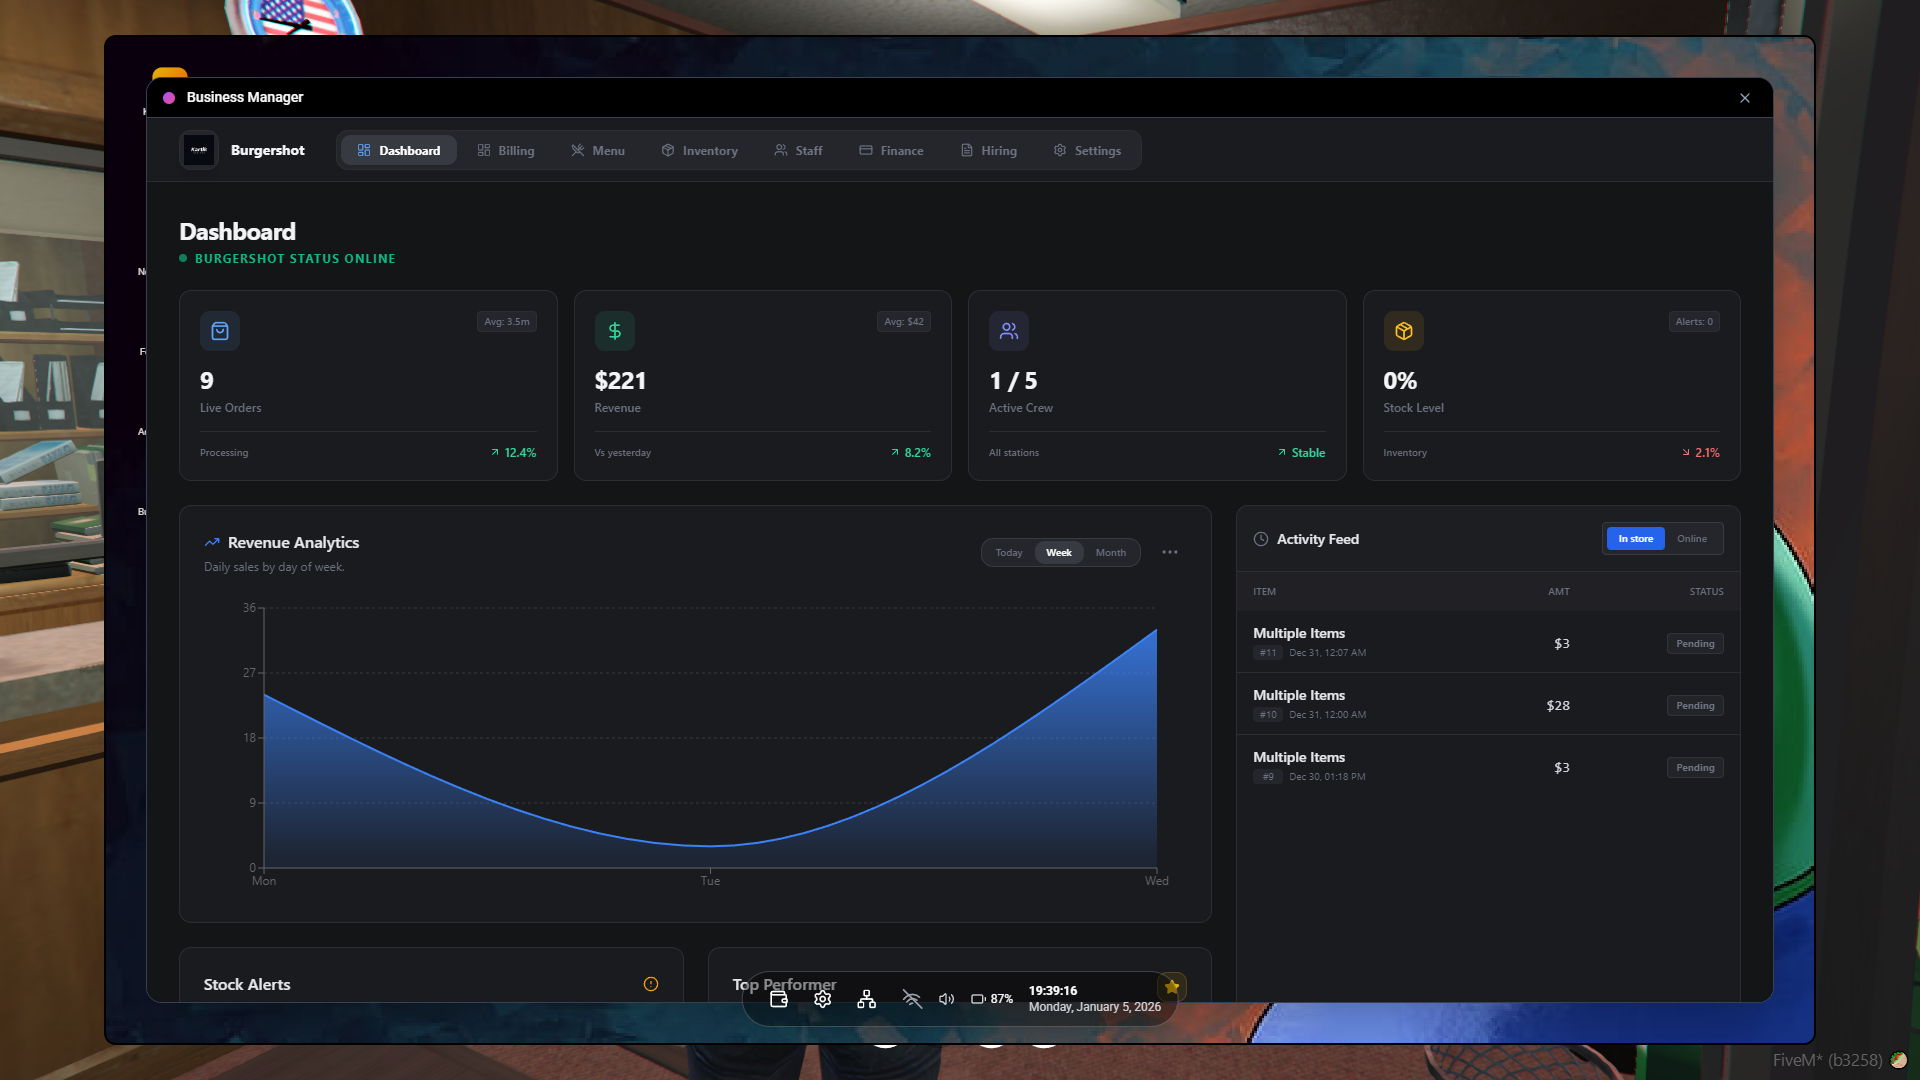Click the Burgershot business logo

click(x=198, y=150)
